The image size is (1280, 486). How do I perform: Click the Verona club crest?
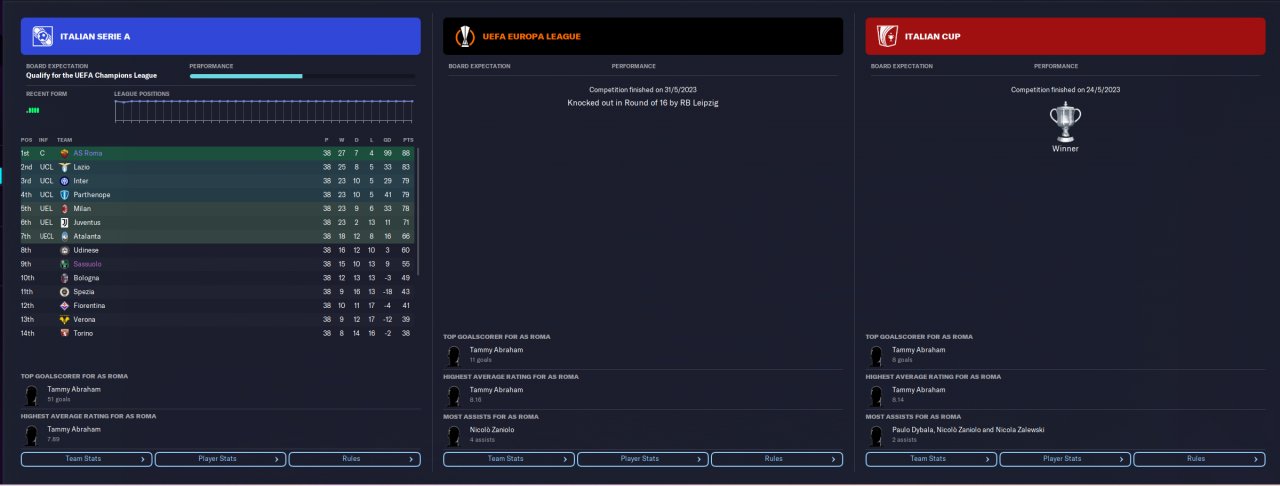pyautogui.click(x=64, y=319)
